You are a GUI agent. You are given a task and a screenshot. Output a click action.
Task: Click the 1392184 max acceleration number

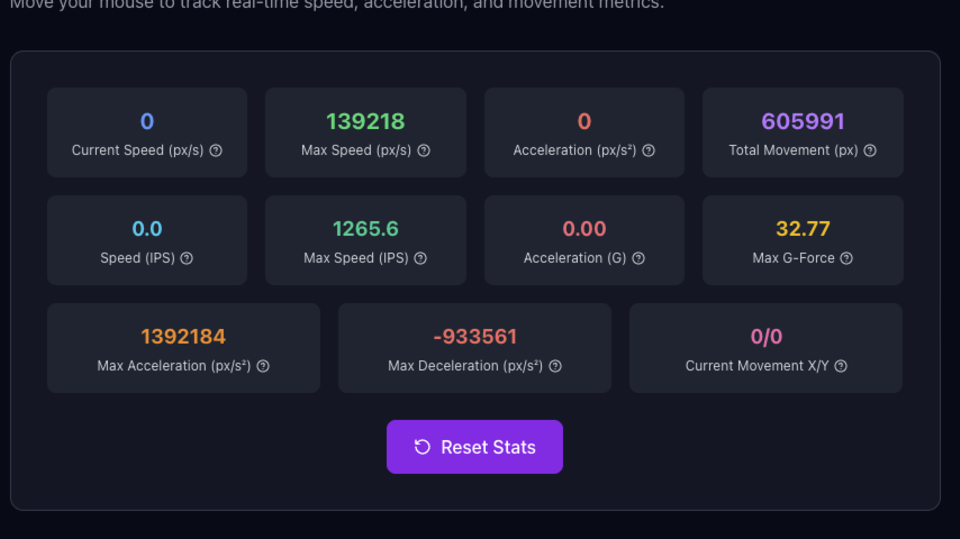pyautogui.click(x=183, y=337)
